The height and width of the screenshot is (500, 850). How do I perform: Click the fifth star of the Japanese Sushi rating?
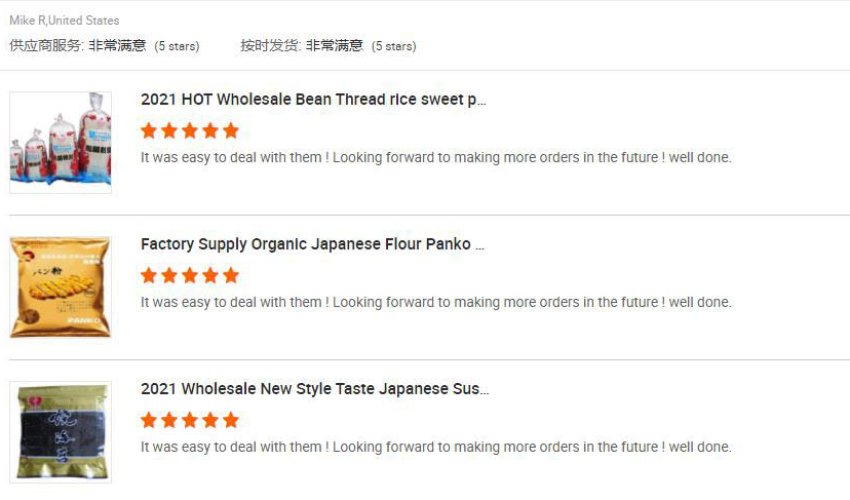231,420
